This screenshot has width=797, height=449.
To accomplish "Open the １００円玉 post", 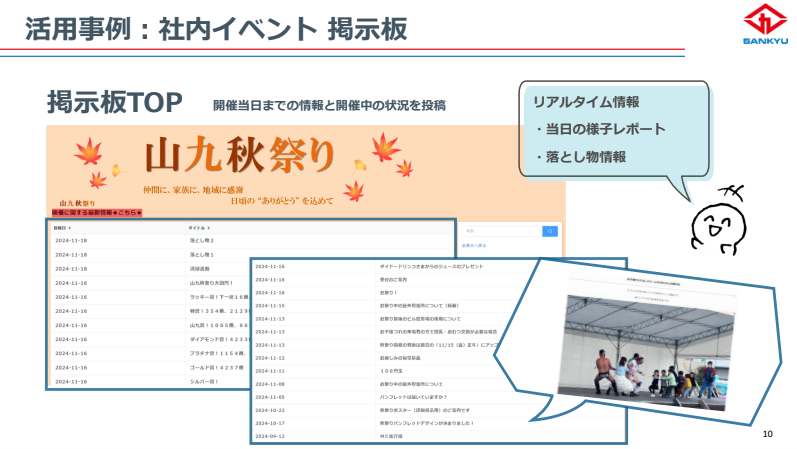I will point(390,371).
